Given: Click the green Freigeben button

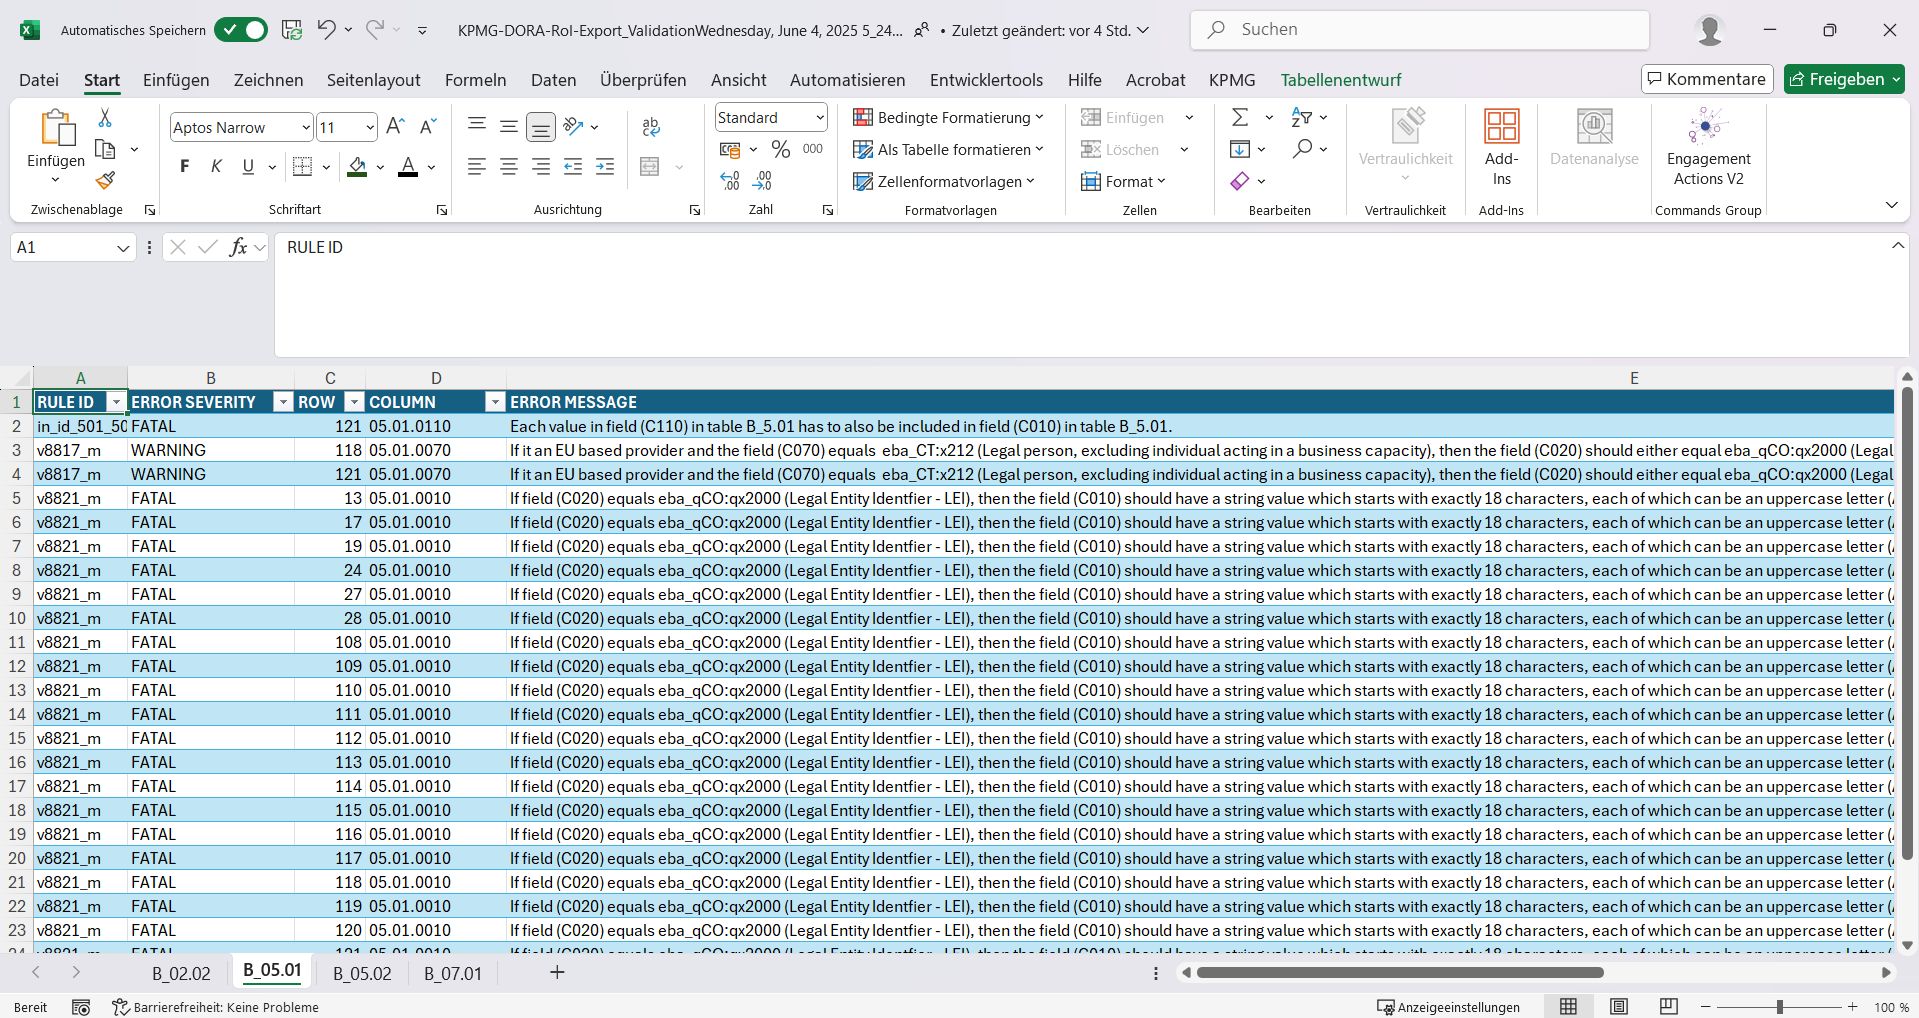Looking at the screenshot, I should tap(1837, 79).
